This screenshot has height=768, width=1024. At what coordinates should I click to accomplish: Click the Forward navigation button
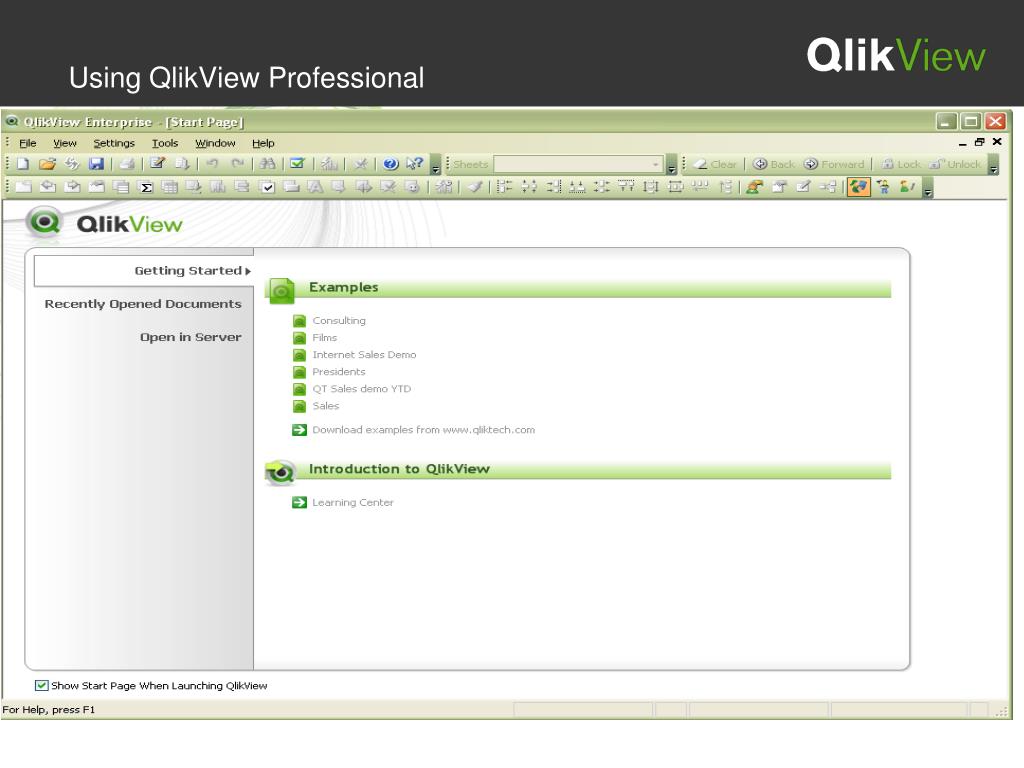point(834,165)
